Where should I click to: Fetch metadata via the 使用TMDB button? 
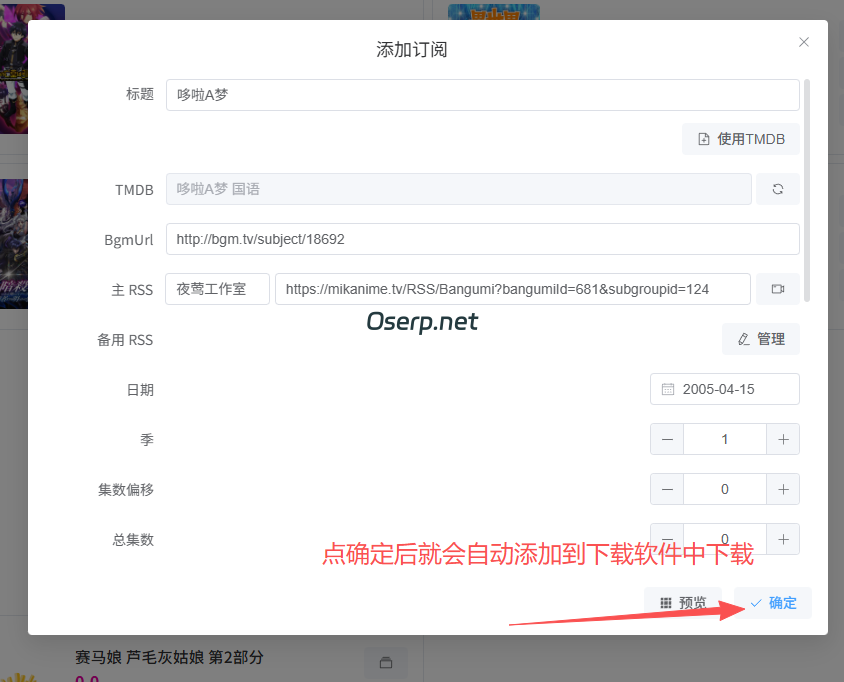coord(740,139)
